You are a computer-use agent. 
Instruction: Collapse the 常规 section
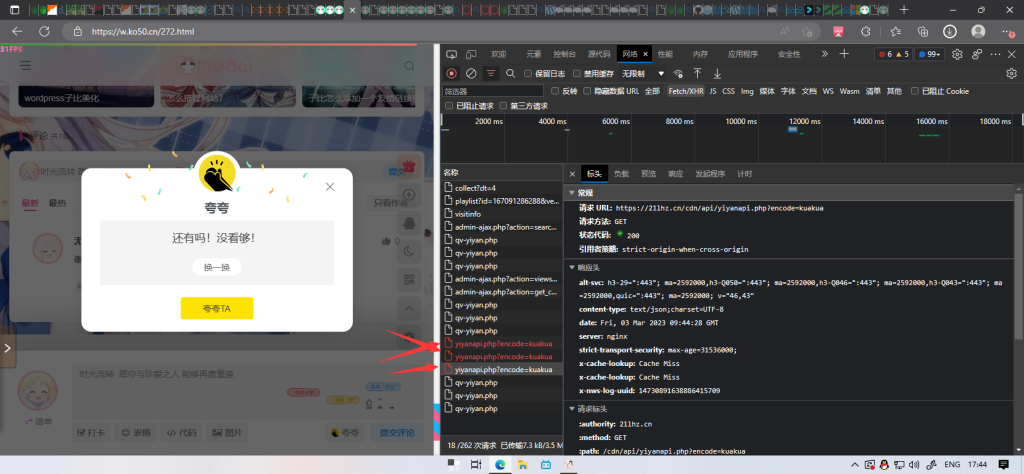(584, 192)
